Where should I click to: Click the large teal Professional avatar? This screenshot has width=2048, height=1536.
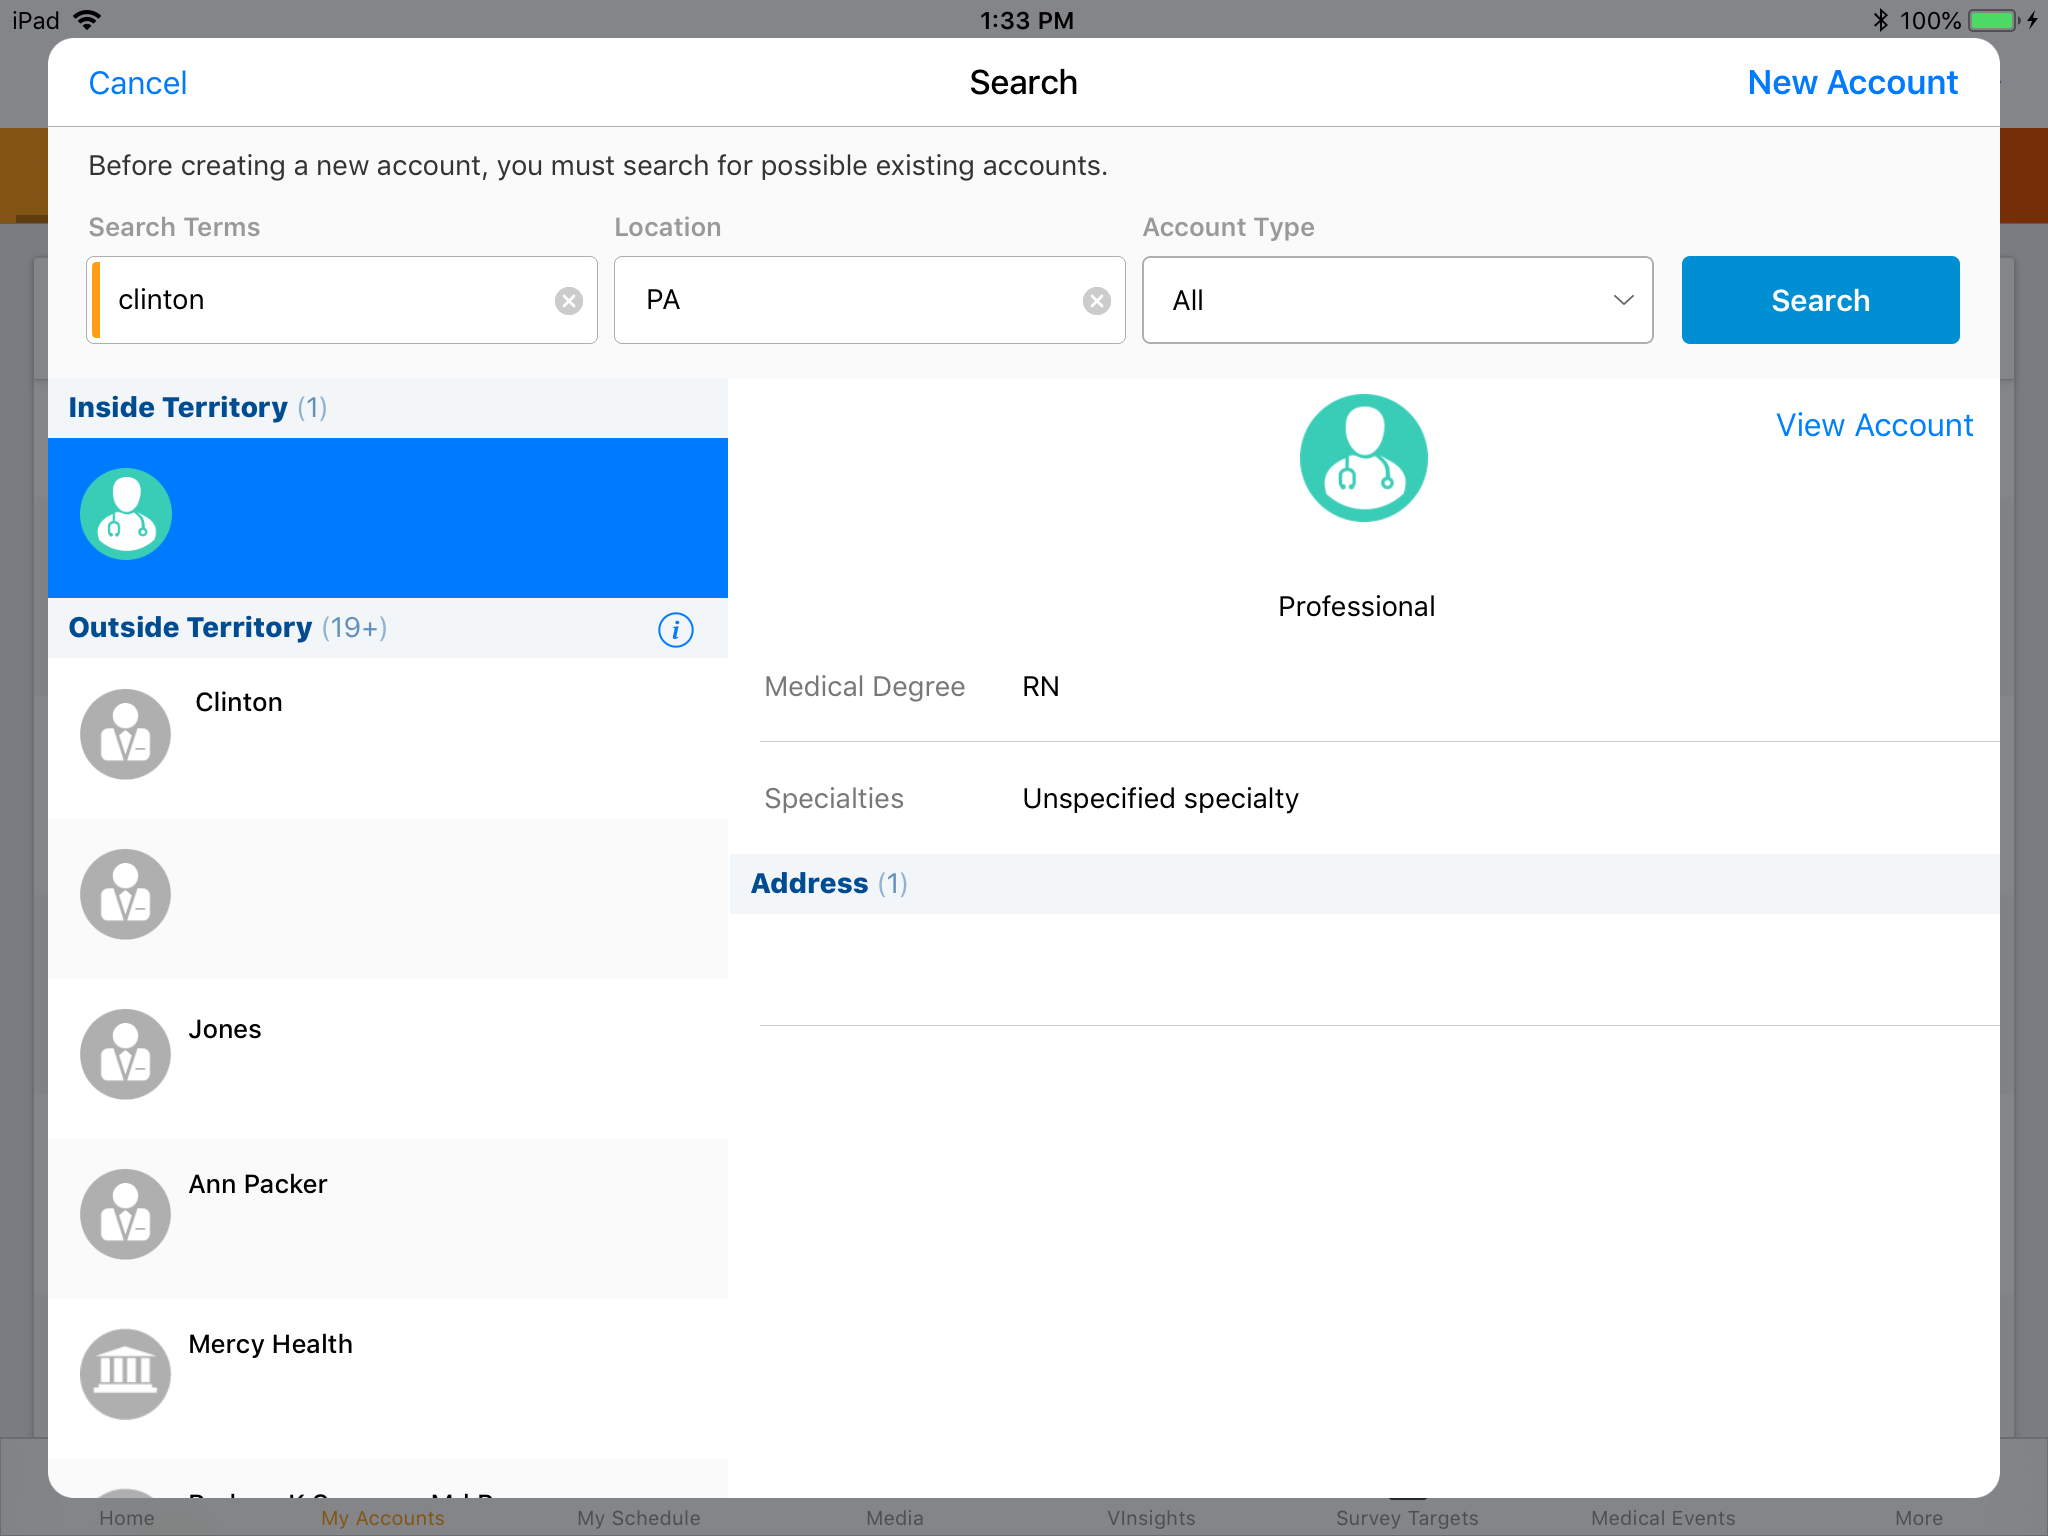(x=1363, y=458)
